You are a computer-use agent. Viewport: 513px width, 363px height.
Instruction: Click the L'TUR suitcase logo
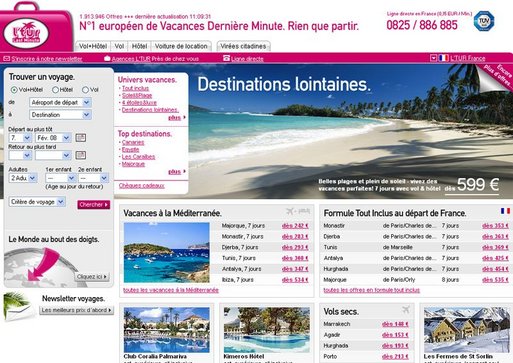coord(36,28)
